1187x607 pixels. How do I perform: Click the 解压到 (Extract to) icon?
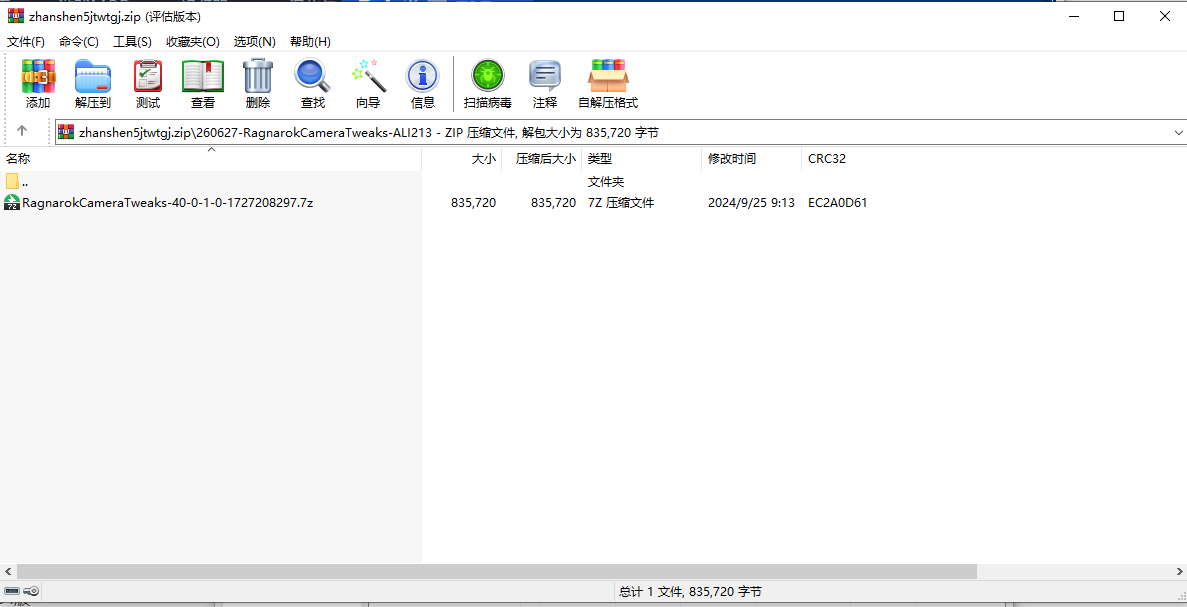[93, 76]
